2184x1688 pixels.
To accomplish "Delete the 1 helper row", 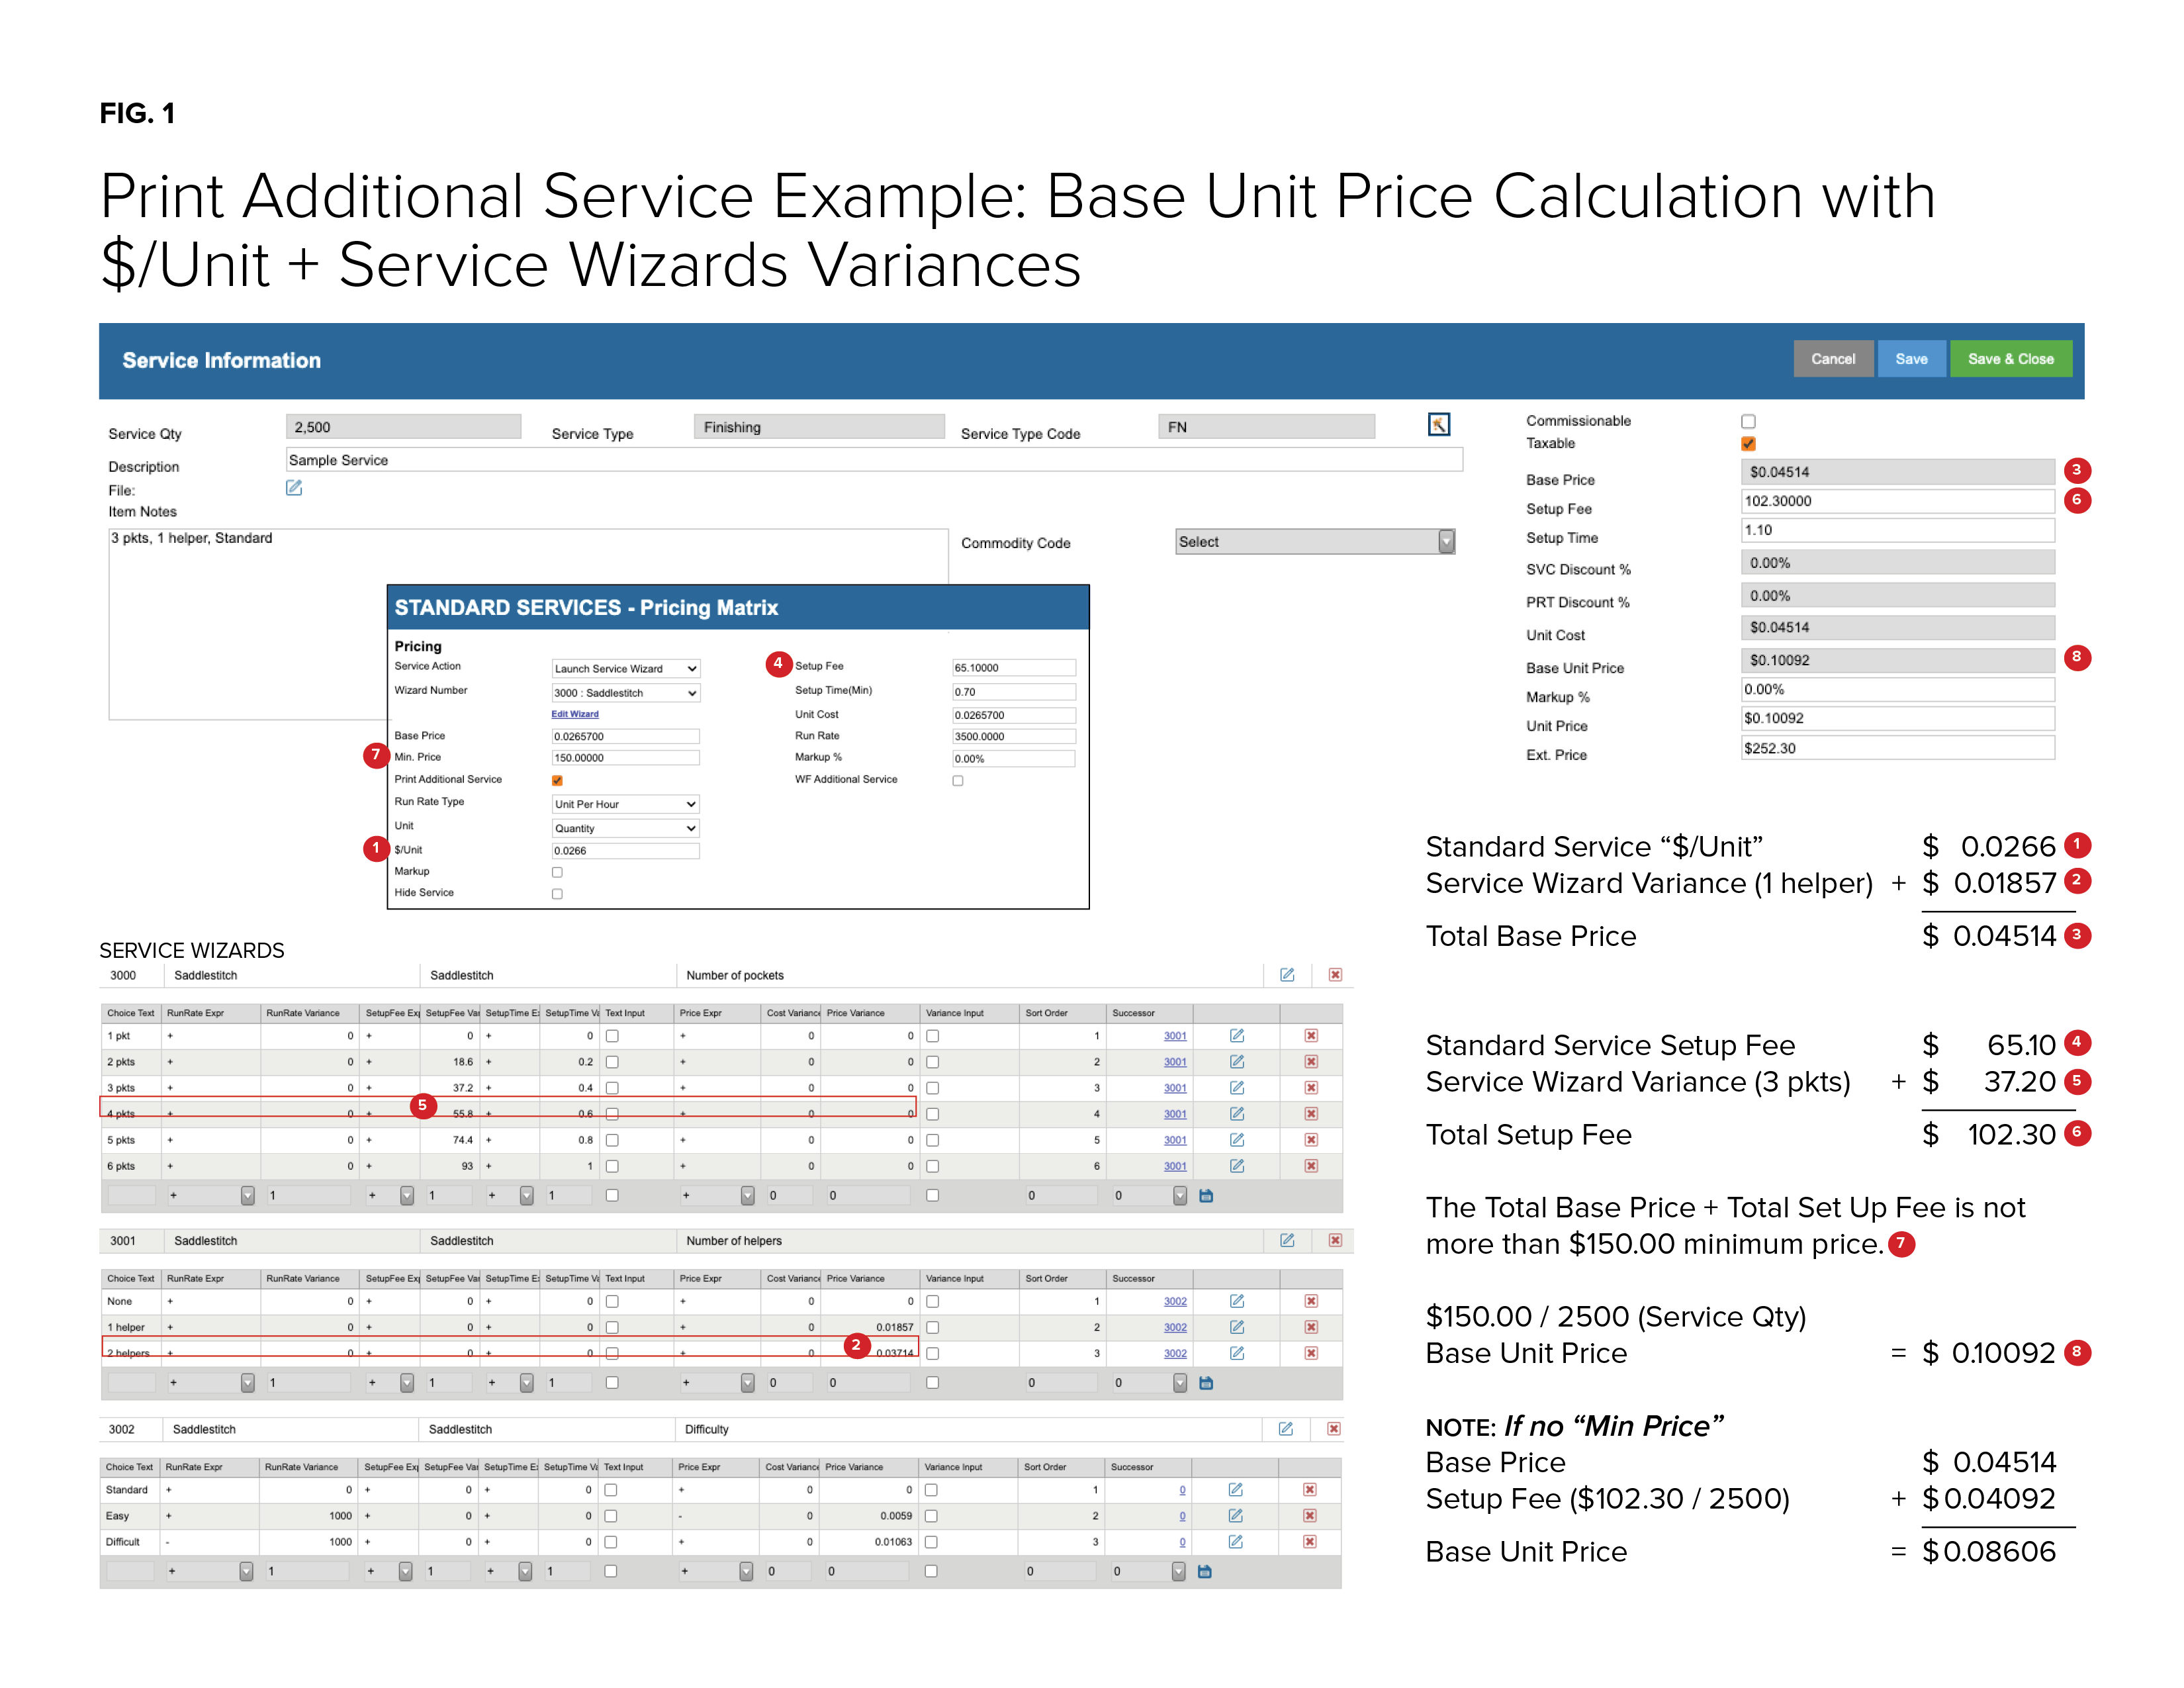I will click(x=1311, y=1327).
